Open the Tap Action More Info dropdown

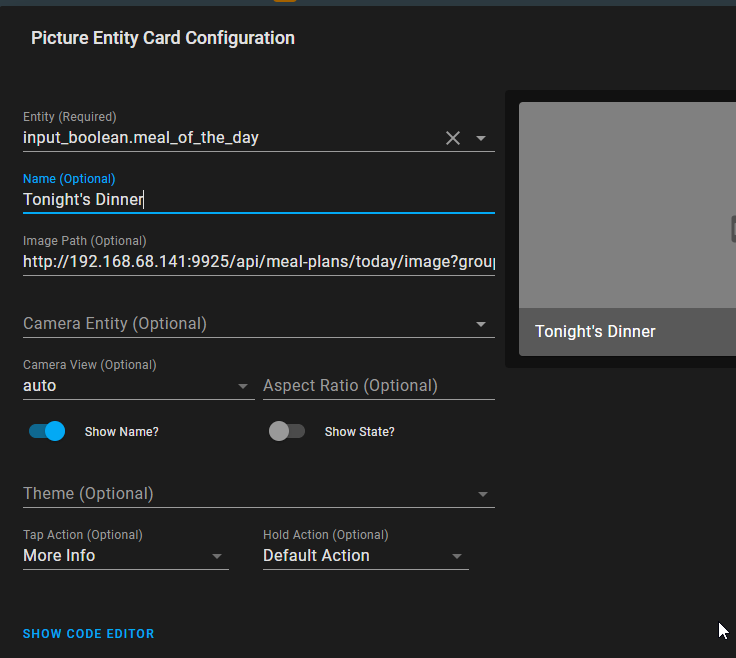click(126, 555)
